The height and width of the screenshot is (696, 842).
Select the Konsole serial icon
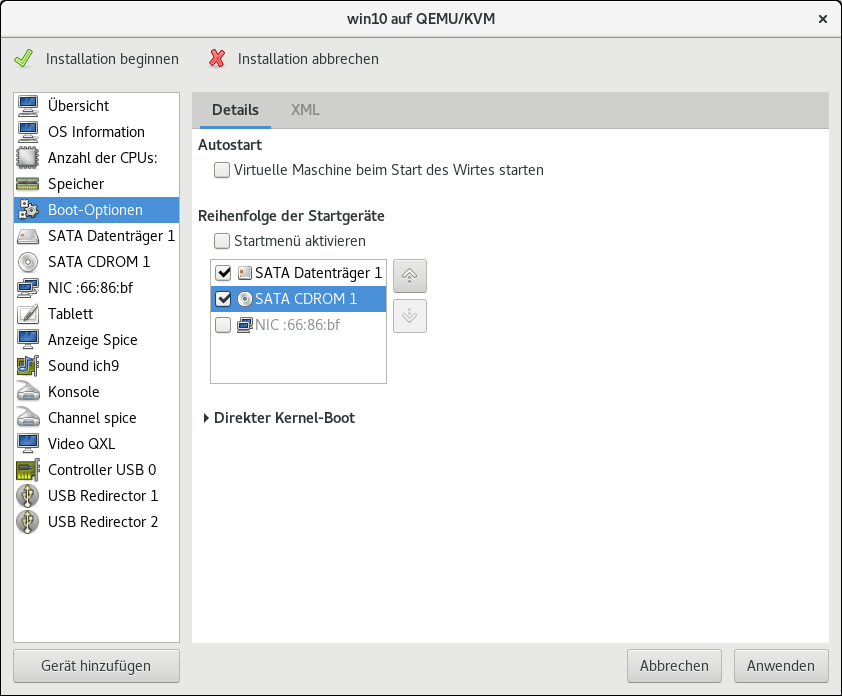(x=28, y=392)
